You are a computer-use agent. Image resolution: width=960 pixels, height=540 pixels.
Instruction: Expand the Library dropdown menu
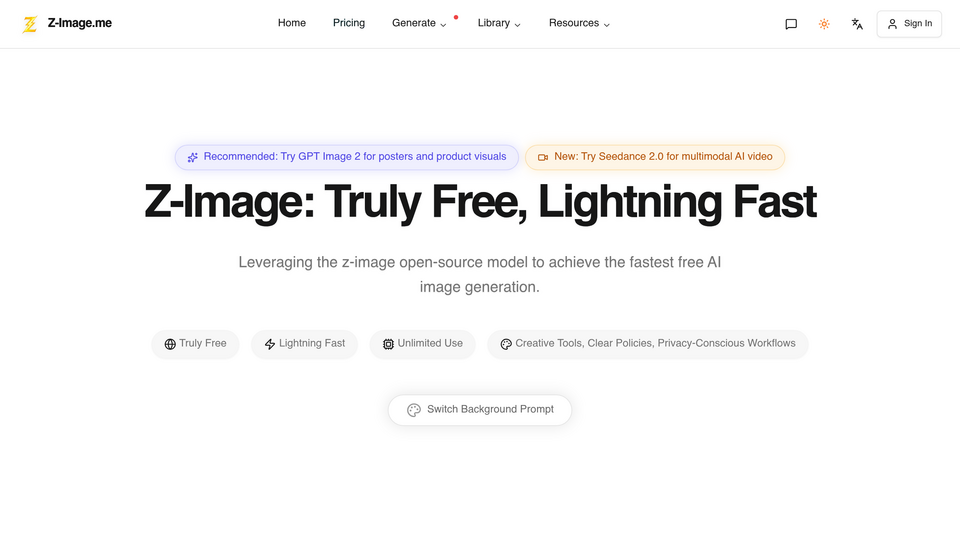point(499,23)
